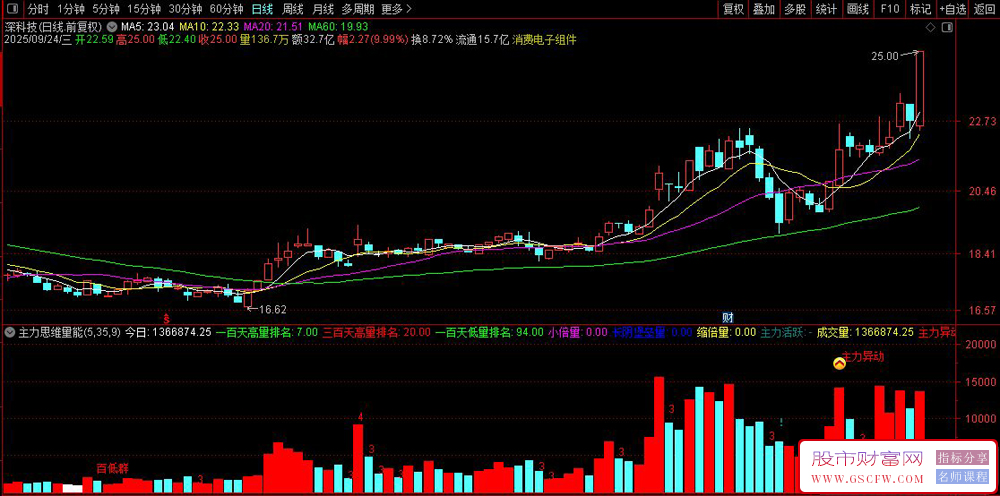Toggle the left sidebar panel icon
Screen dimensions: 1000x496
14,9
